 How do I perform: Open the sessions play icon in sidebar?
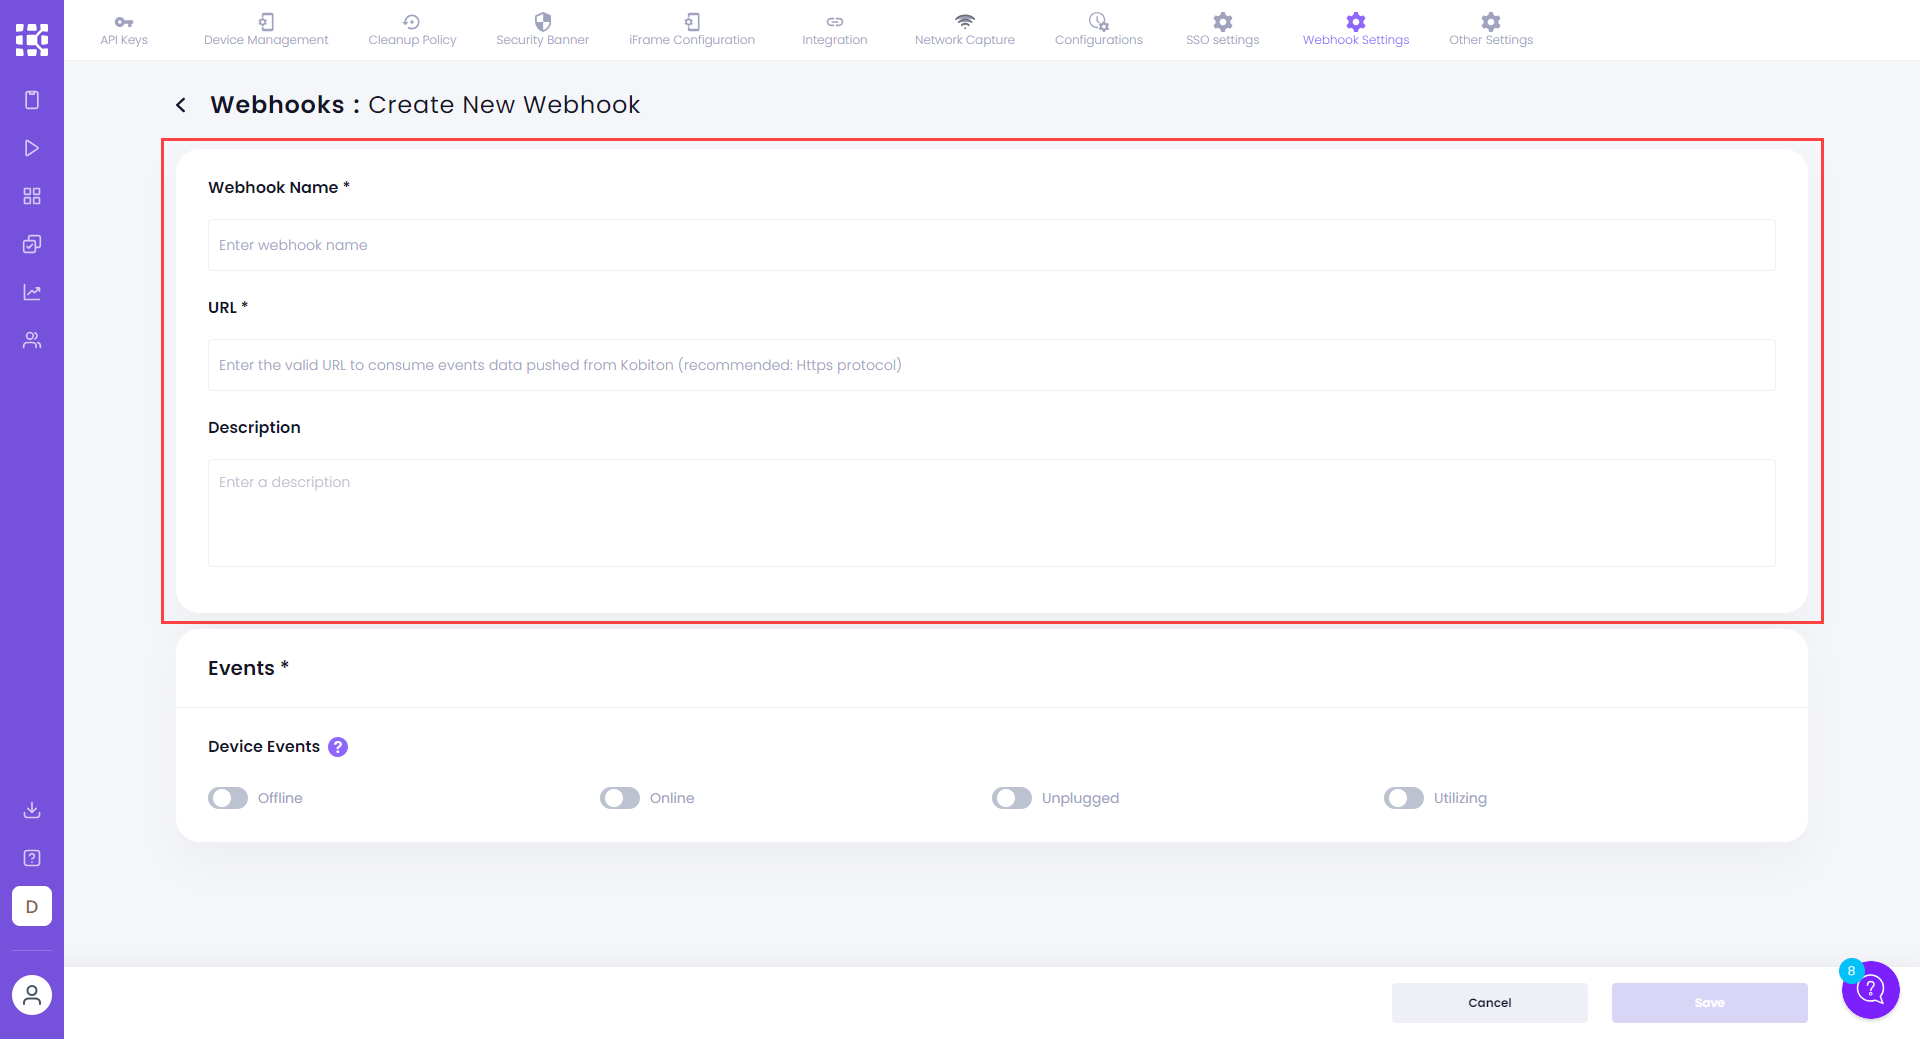pos(32,148)
